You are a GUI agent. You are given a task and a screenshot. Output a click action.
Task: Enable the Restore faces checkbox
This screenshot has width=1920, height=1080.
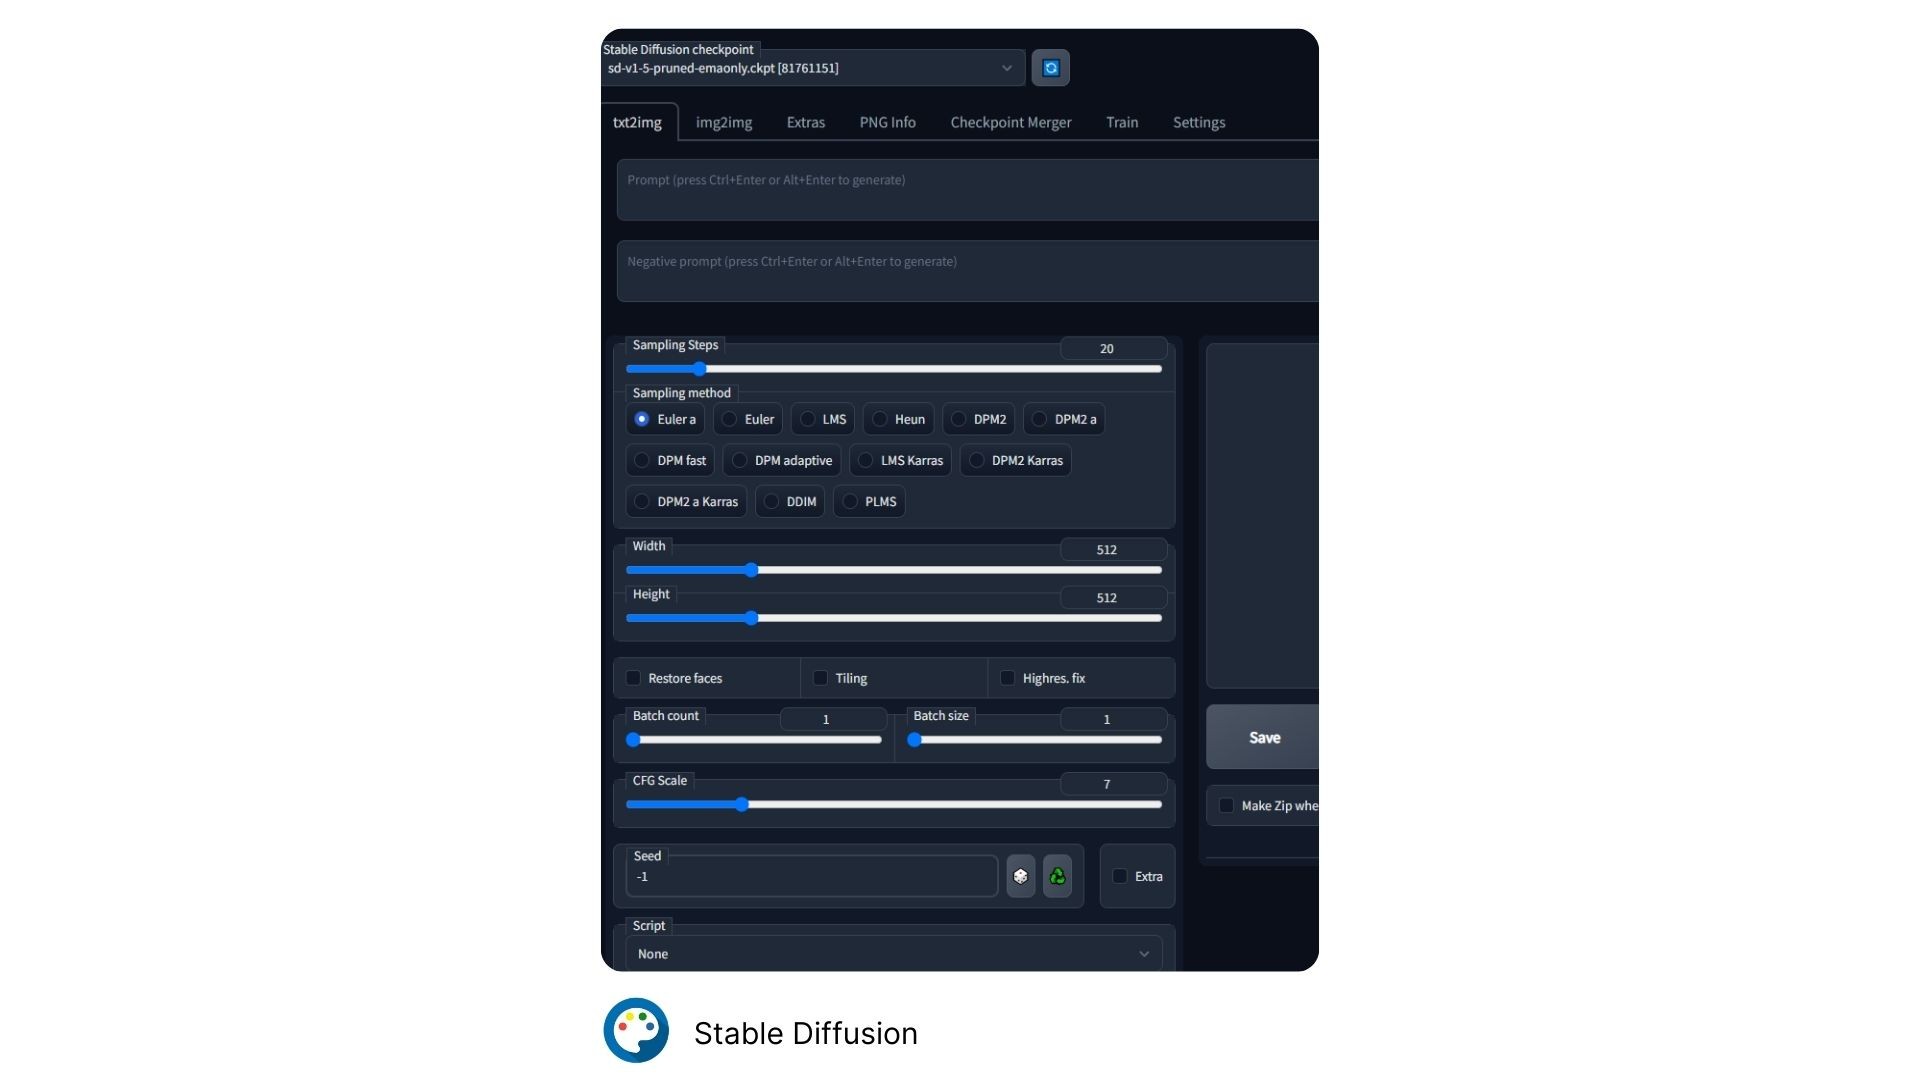coord(634,678)
